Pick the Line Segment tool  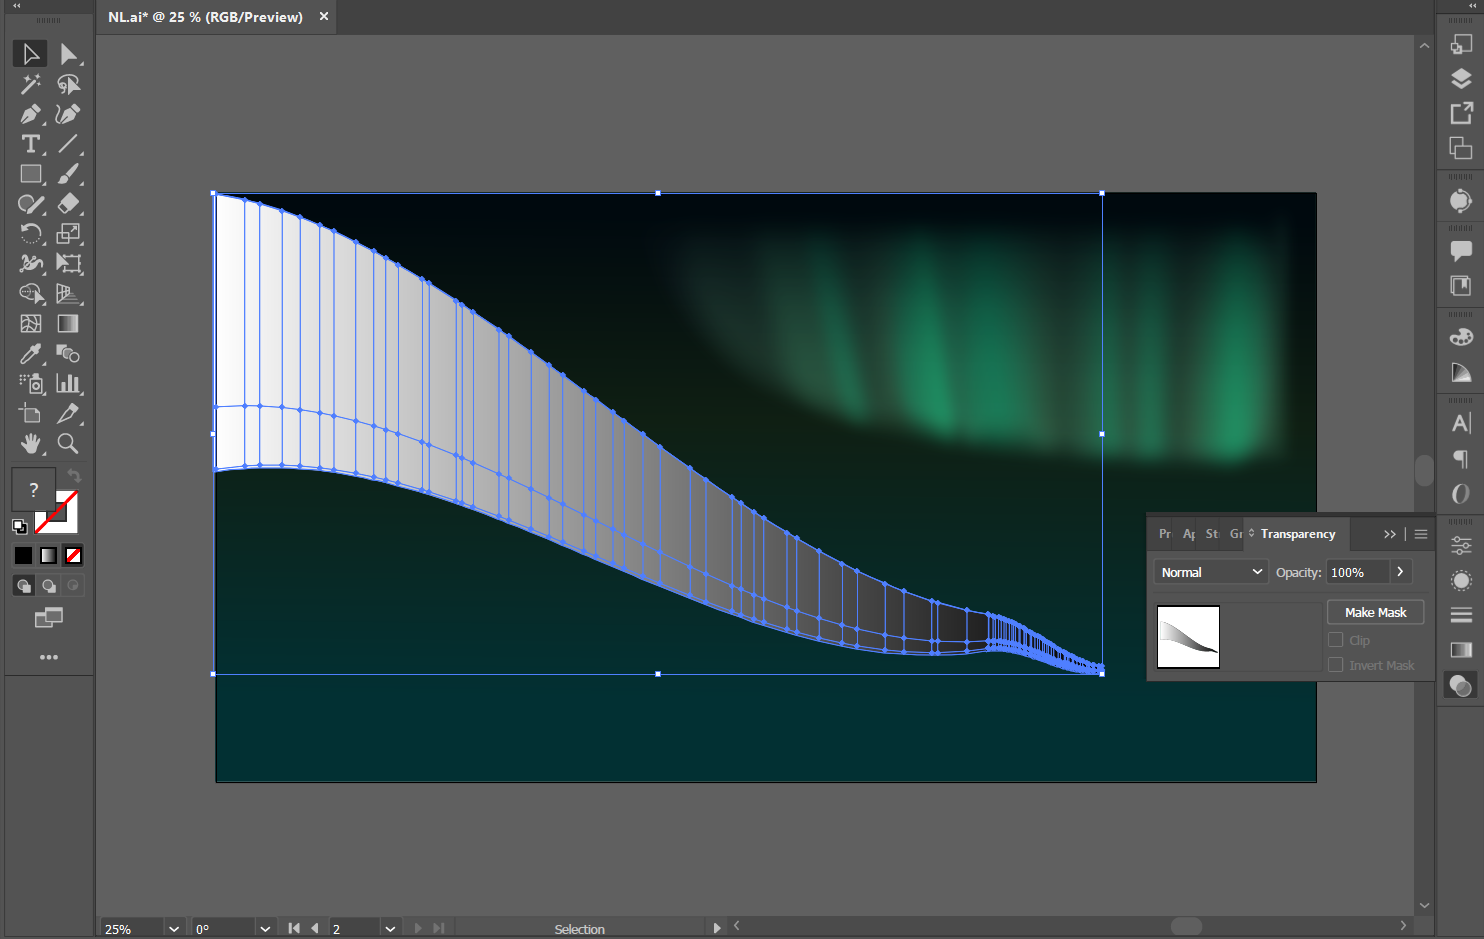pyautogui.click(x=68, y=144)
